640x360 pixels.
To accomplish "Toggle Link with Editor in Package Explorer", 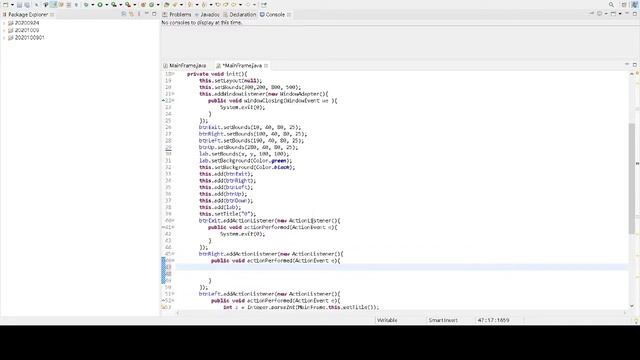I will click(131, 14).
